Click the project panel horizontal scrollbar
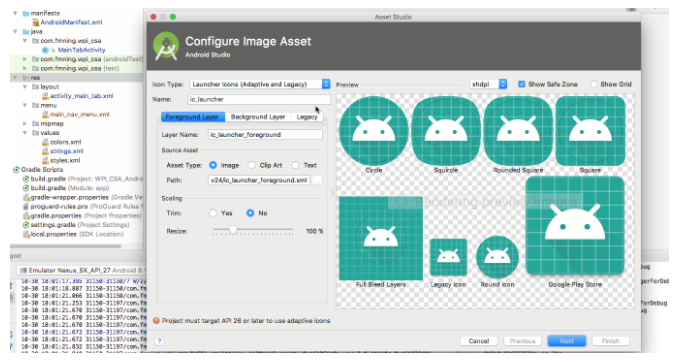Viewport: 682px width, 362px height. tap(65, 246)
